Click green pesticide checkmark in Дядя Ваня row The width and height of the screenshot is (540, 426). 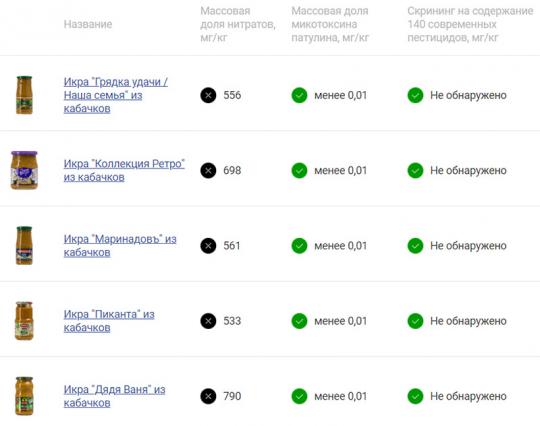[415, 396]
